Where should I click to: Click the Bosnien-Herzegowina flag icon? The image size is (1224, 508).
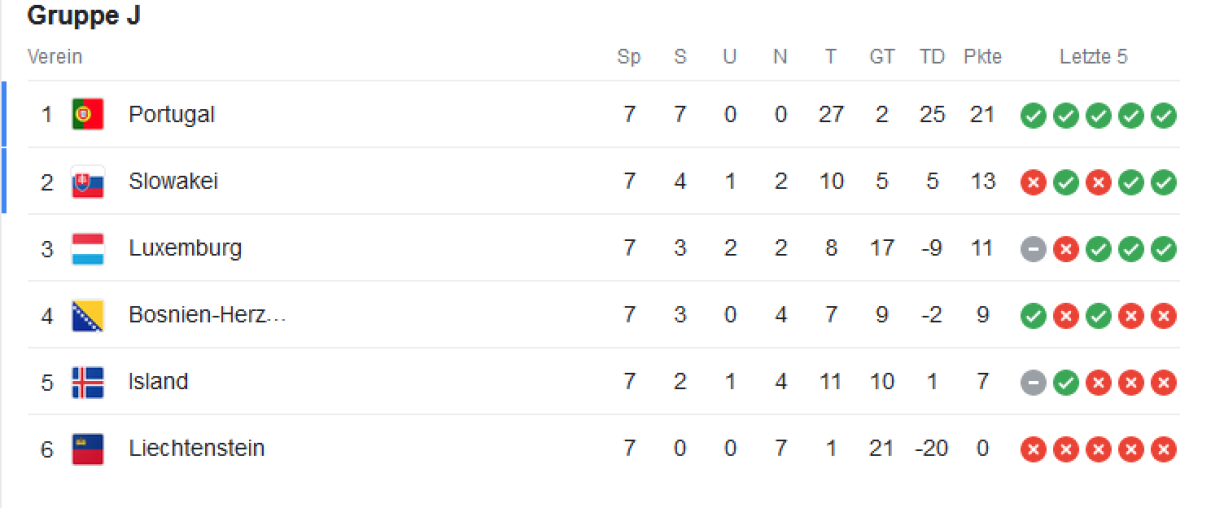[x=87, y=316]
